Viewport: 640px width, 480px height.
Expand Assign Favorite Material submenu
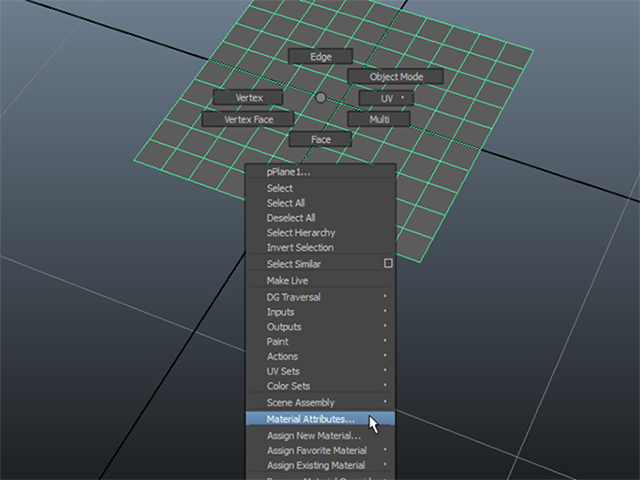click(x=320, y=450)
